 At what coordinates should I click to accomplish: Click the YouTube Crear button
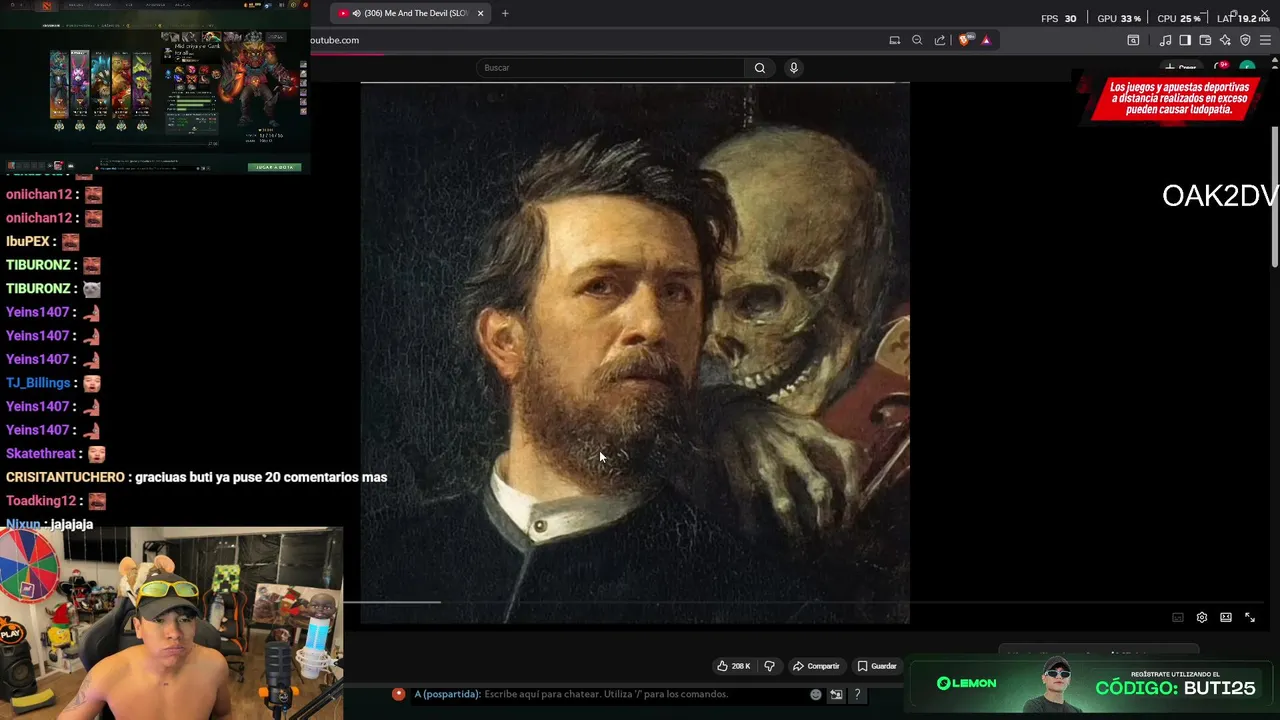pyautogui.click(x=1183, y=68)
